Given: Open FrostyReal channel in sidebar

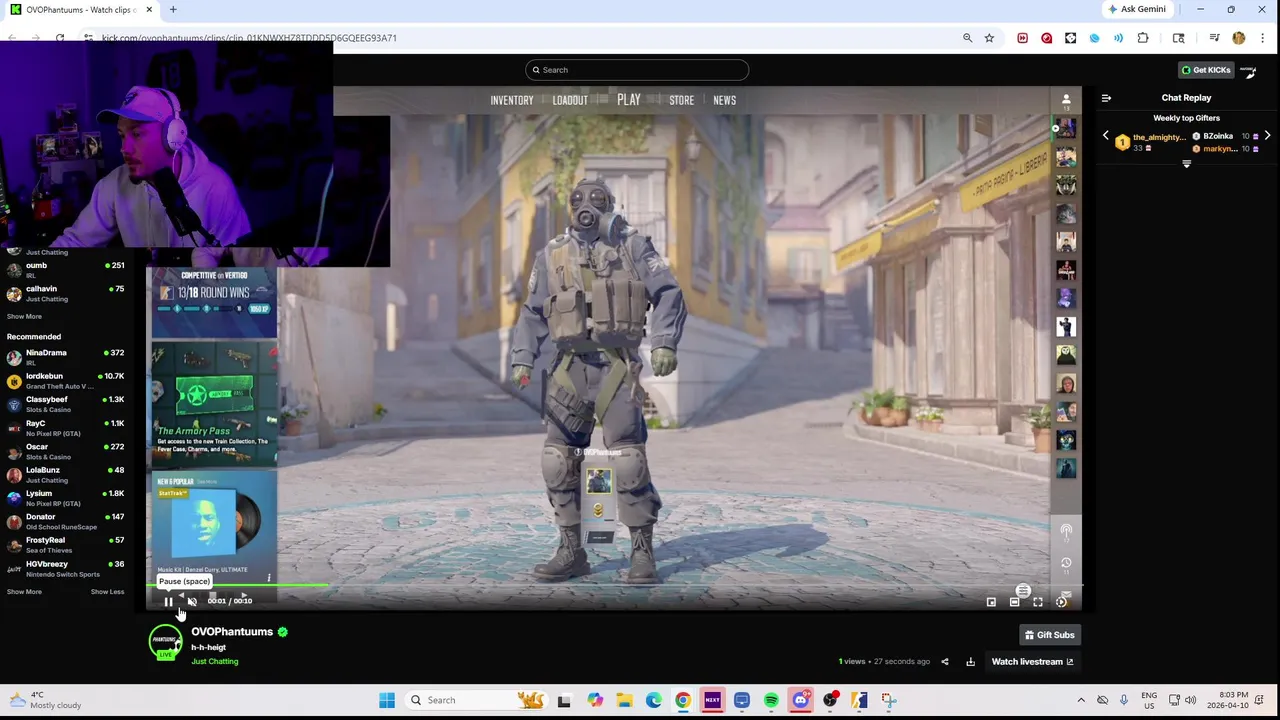Looking at the screenshot, I should (66, 545).
